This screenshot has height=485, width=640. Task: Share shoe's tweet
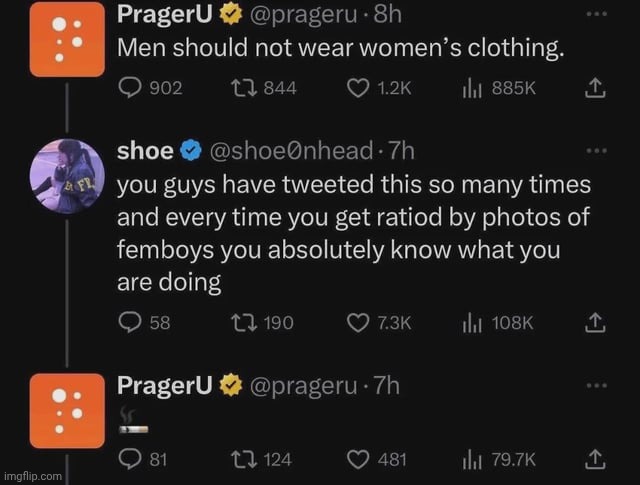[x=593, y=323]
